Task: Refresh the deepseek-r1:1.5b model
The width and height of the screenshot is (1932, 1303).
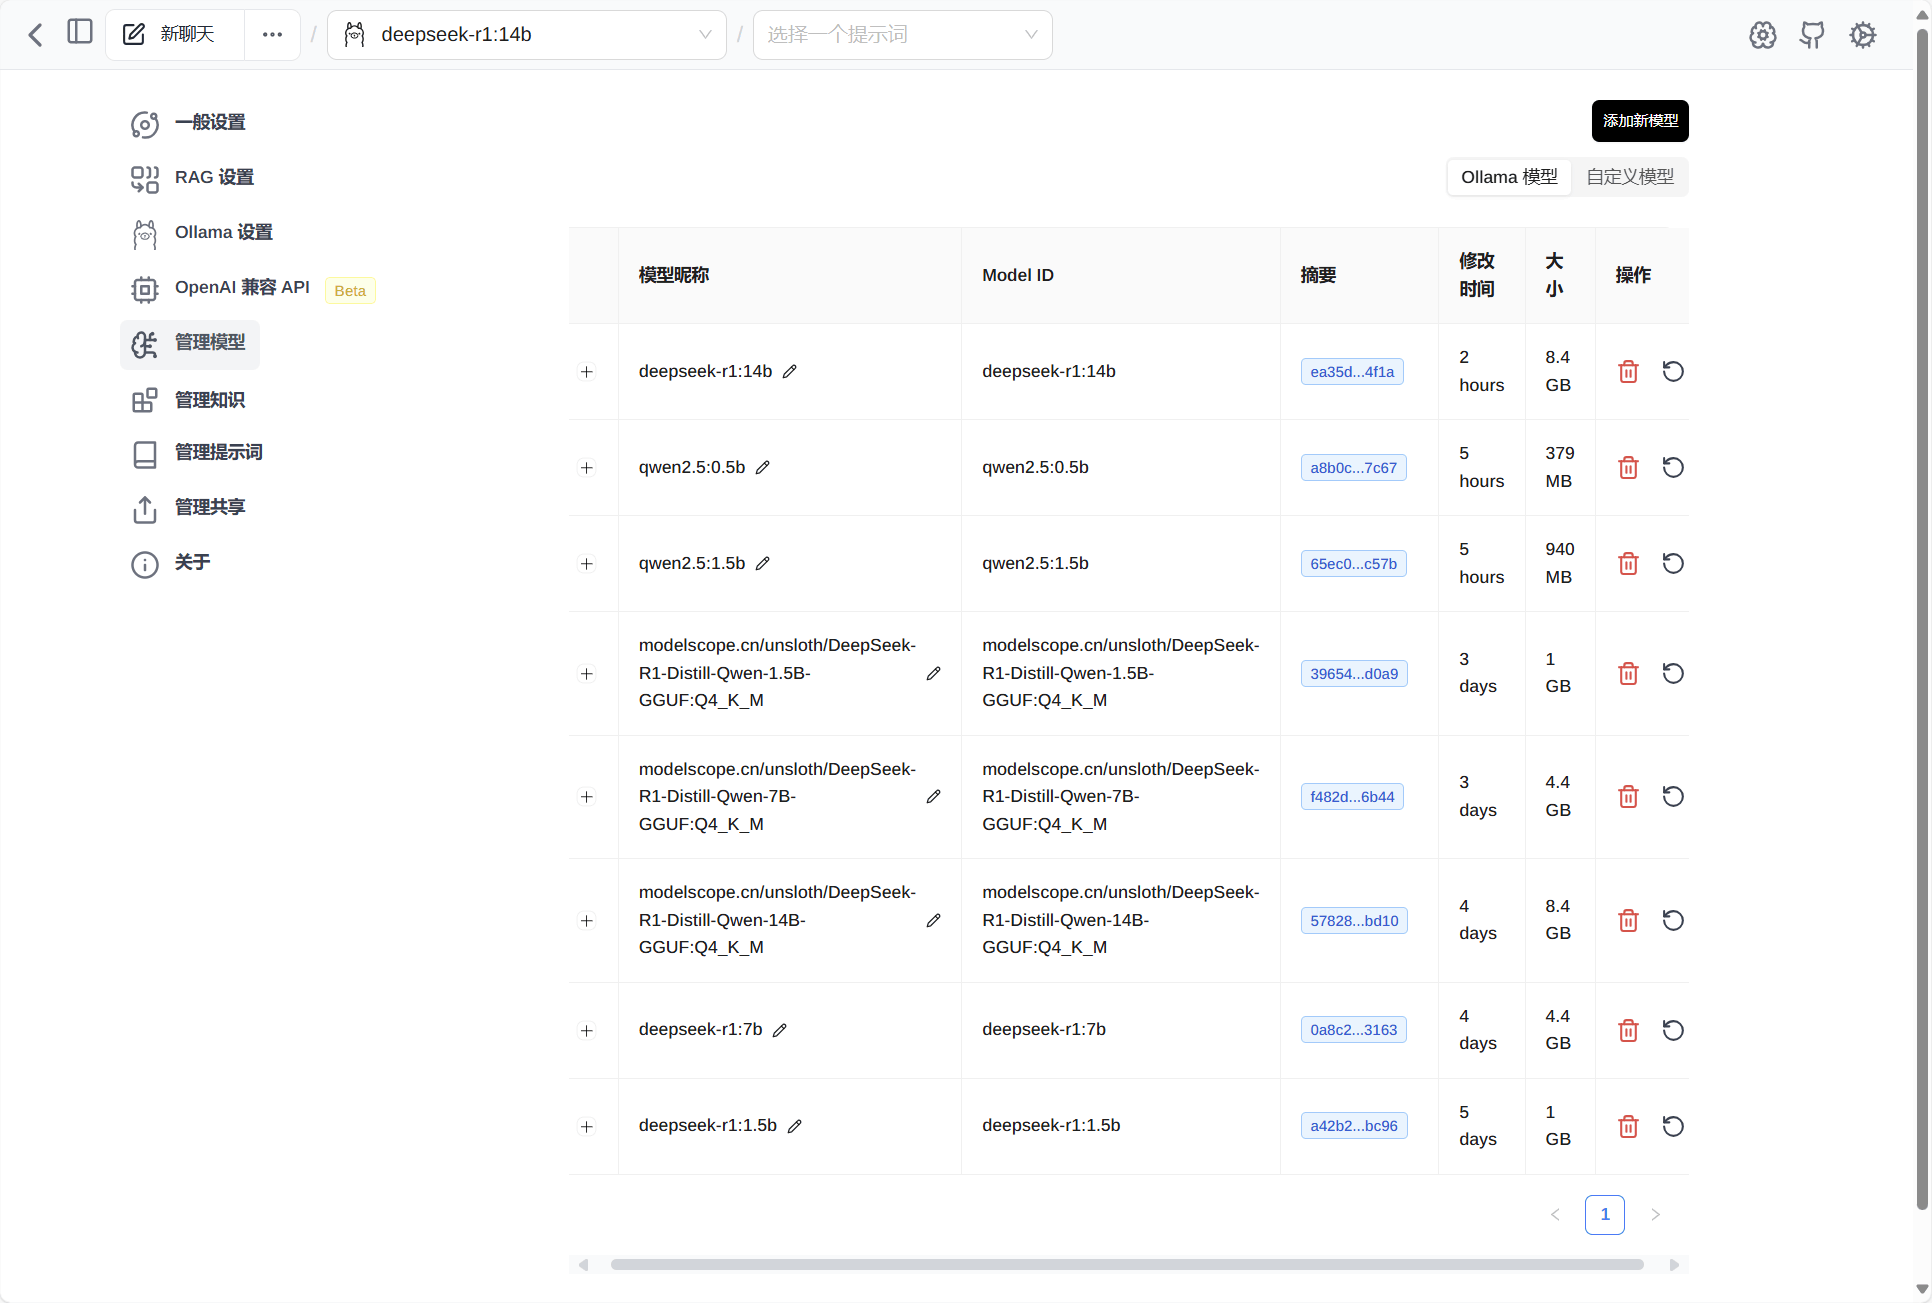Action: point(1673,1126)
